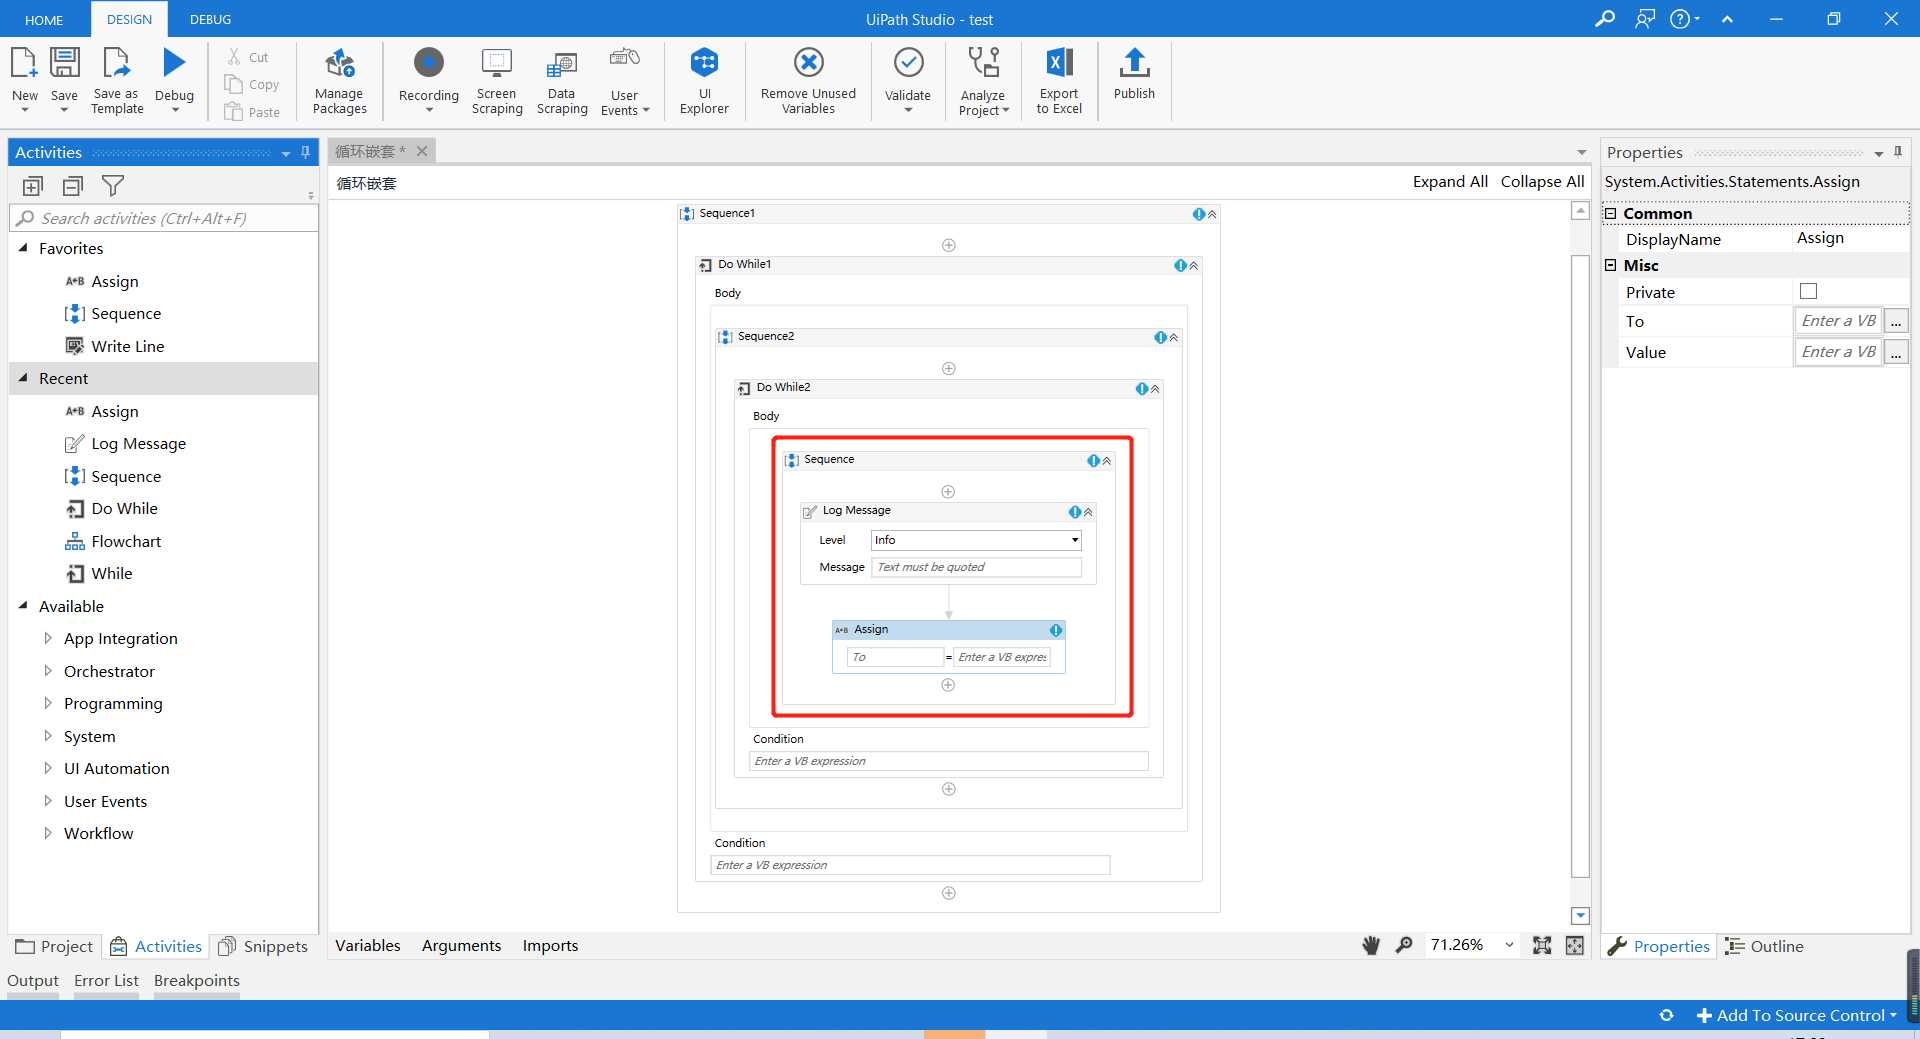Screen dimensions: 1920x1039
Task: Open the help menu icon
Action: pyautogui.click(x=1684, y=19)
